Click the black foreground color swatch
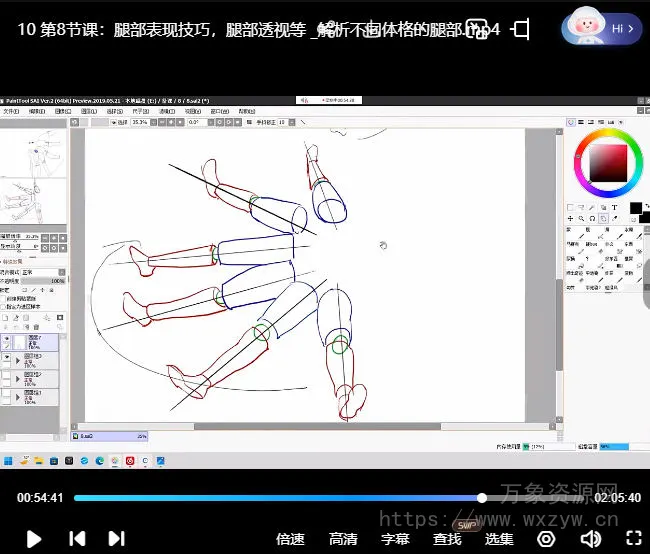The width and height of the screenshot is (650, 554). click(635, 208)
